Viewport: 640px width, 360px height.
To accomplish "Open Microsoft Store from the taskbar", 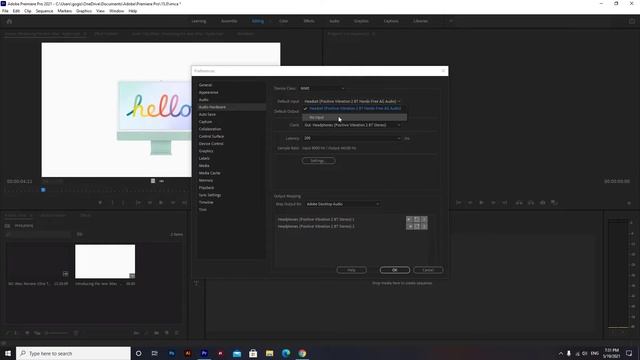I will point(253,353).
